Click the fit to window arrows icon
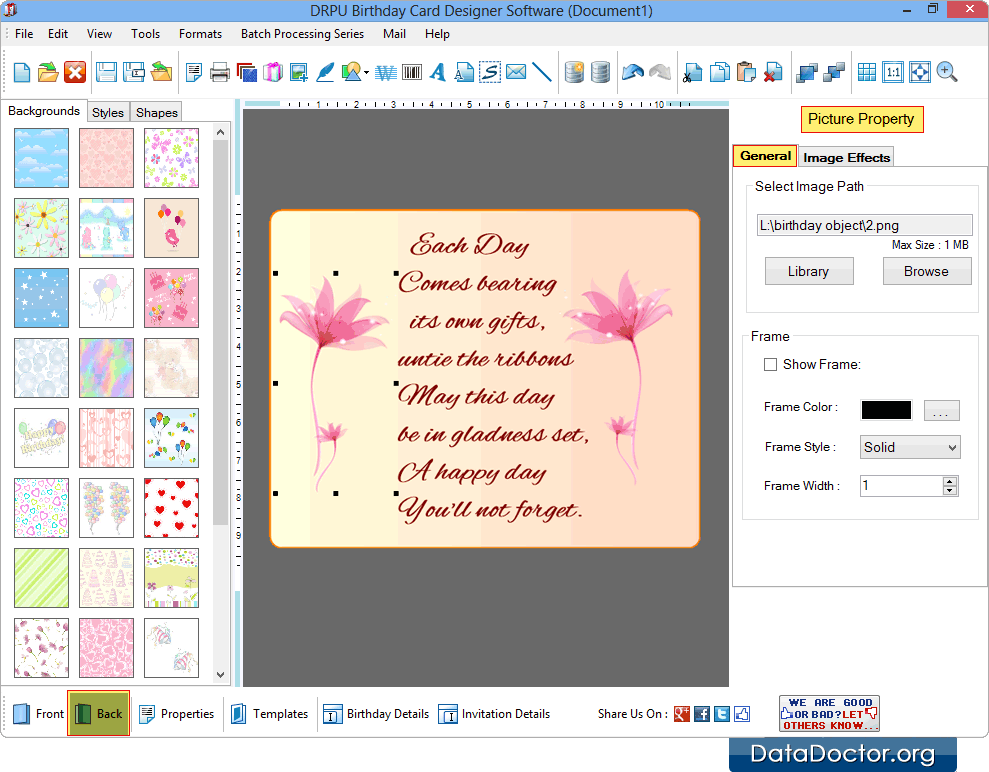The image size is (989, 772). 920,73
